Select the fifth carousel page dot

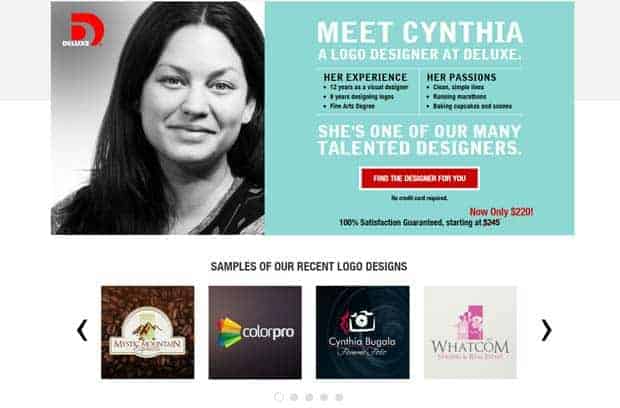click(339, 397)
